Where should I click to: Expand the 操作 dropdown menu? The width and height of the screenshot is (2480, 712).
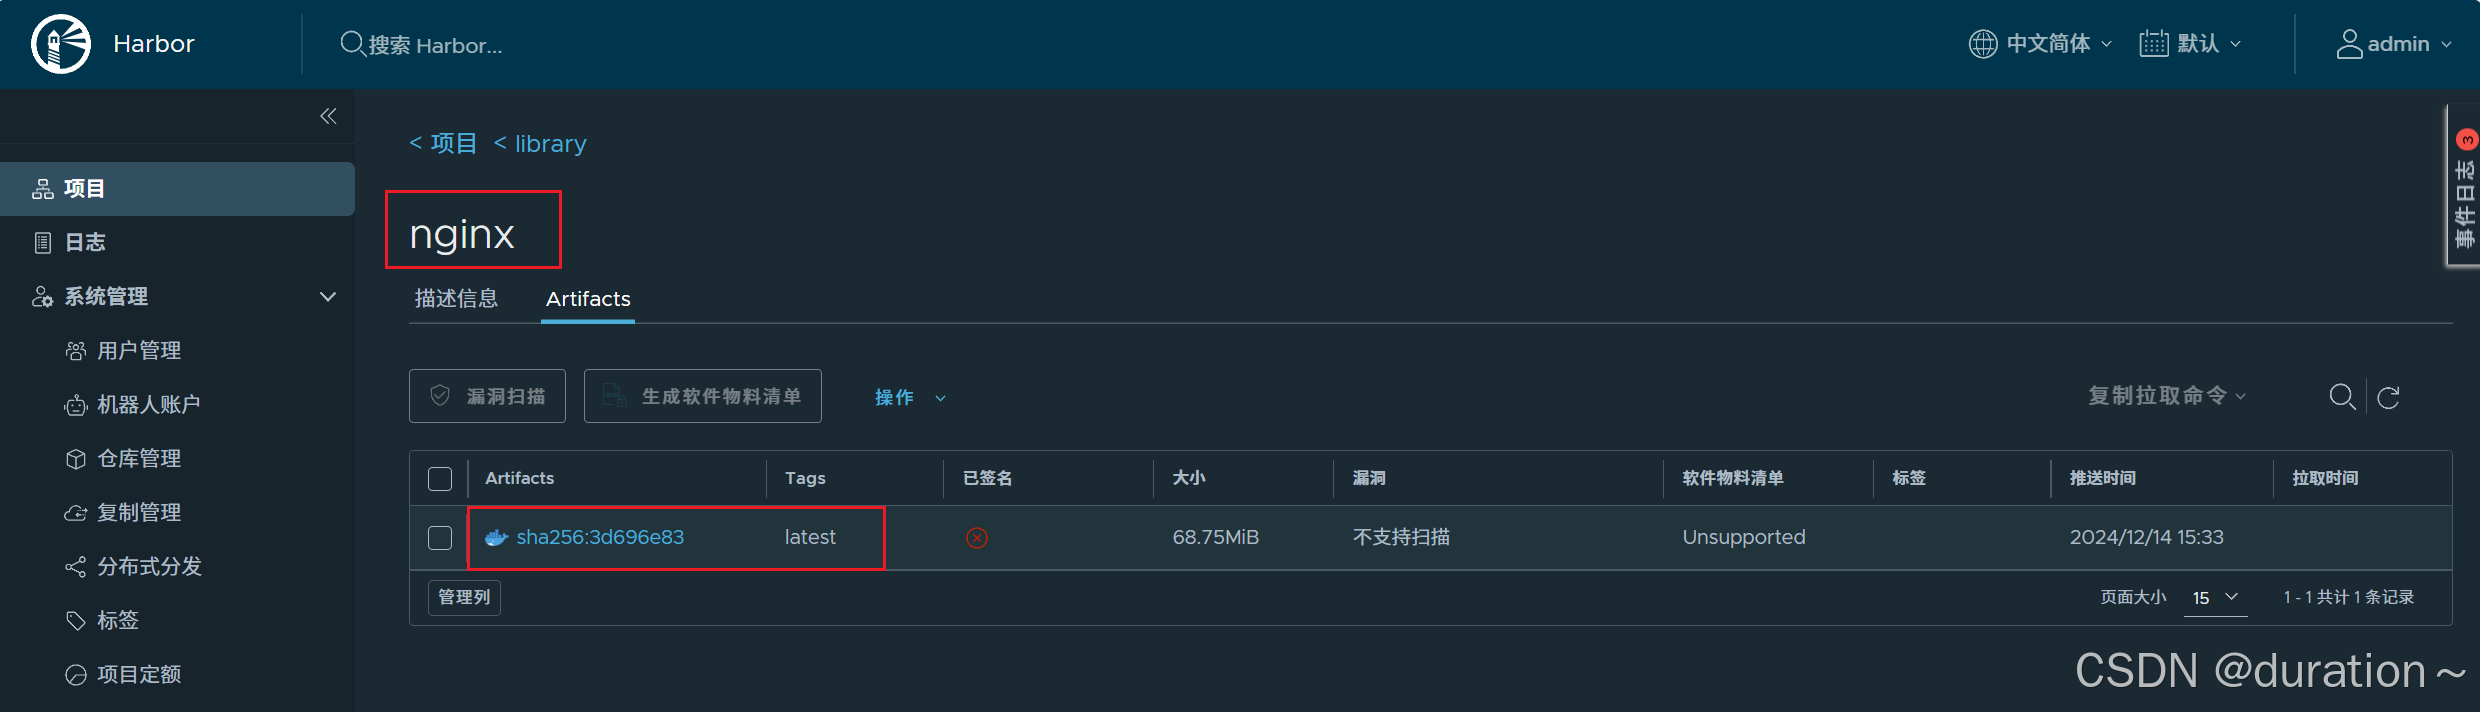tap(908, 396)
